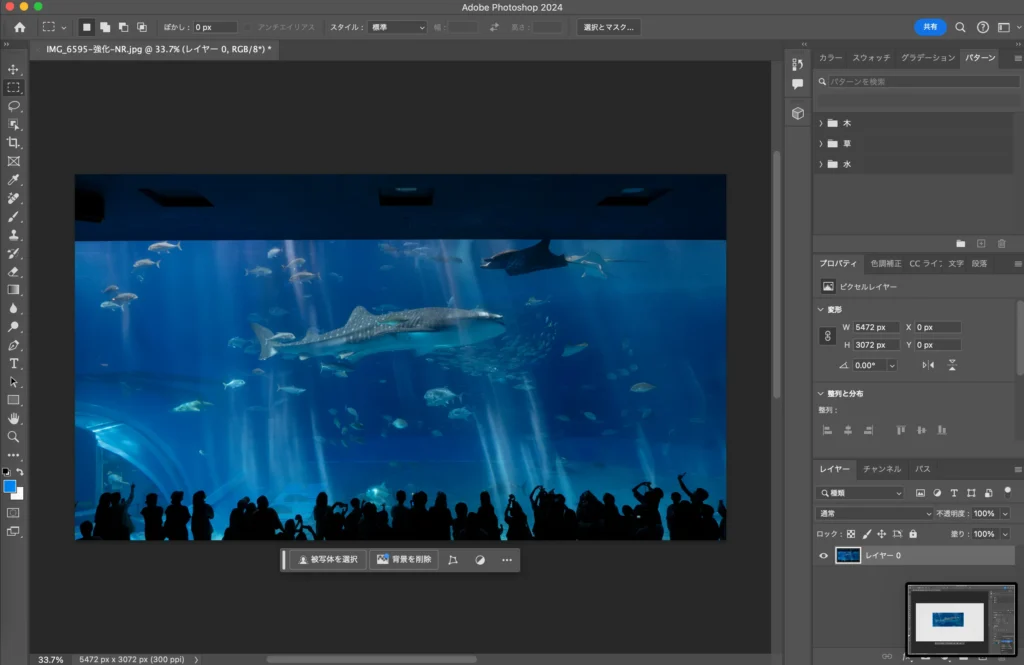Expand the 木 pattern folder
Viewport: 1024px width, 665px height.
coord(821,123)
